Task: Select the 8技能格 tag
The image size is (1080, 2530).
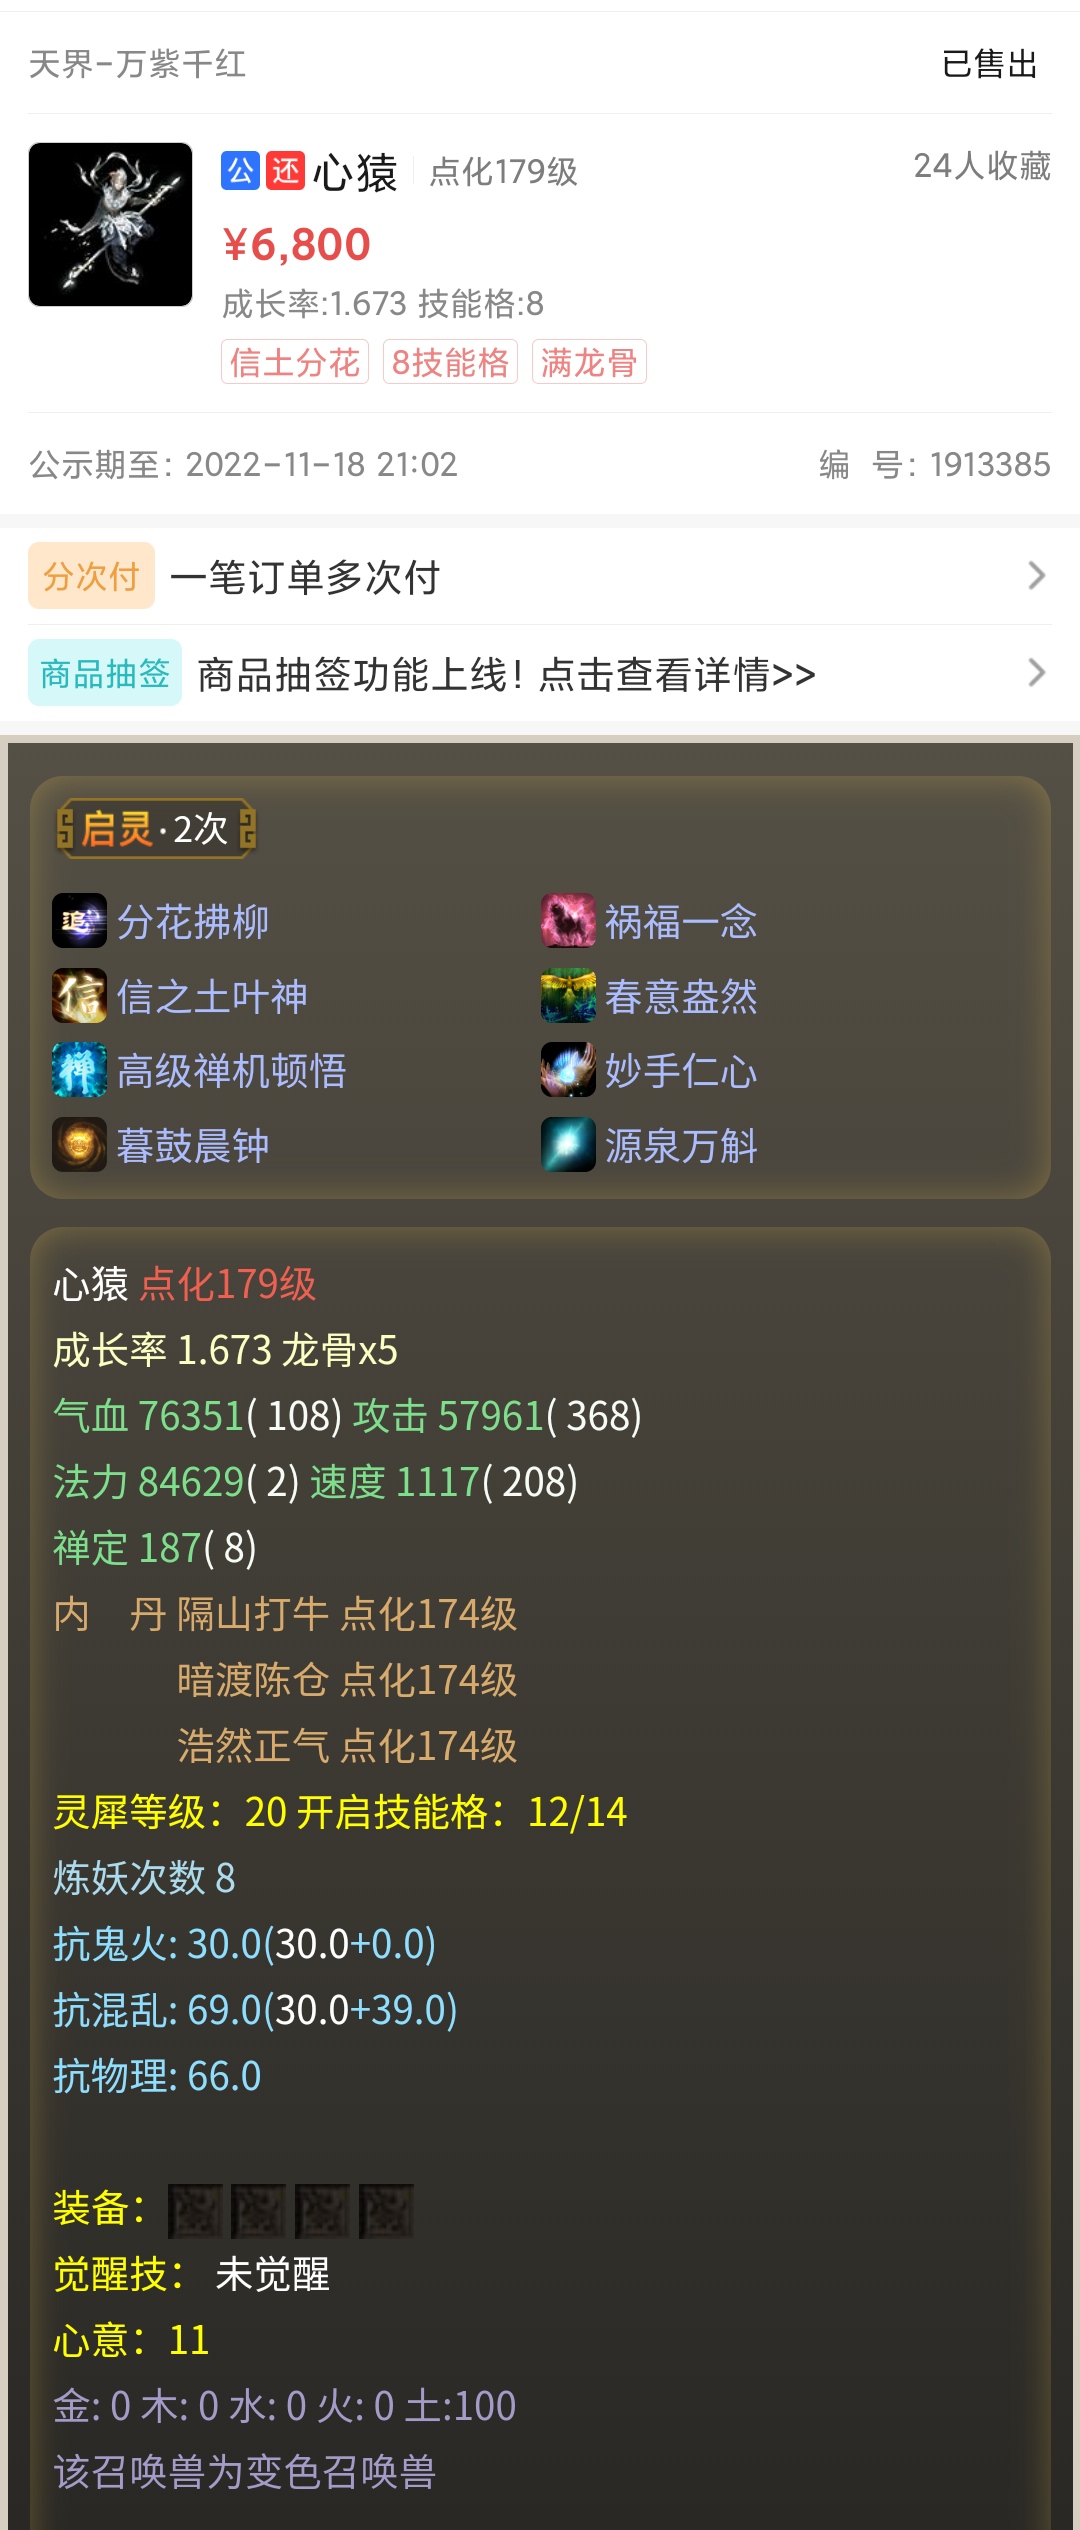Action: tap(450, 362)
